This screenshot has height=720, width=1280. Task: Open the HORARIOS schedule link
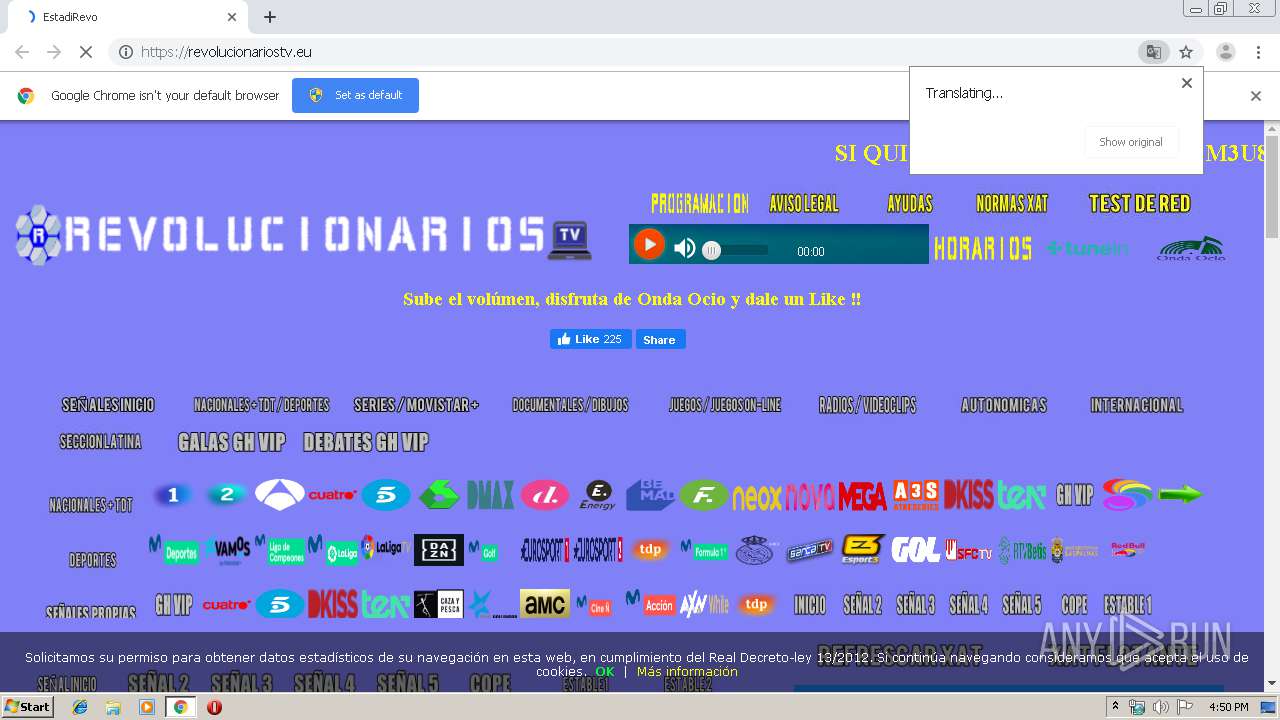[983, 248]
